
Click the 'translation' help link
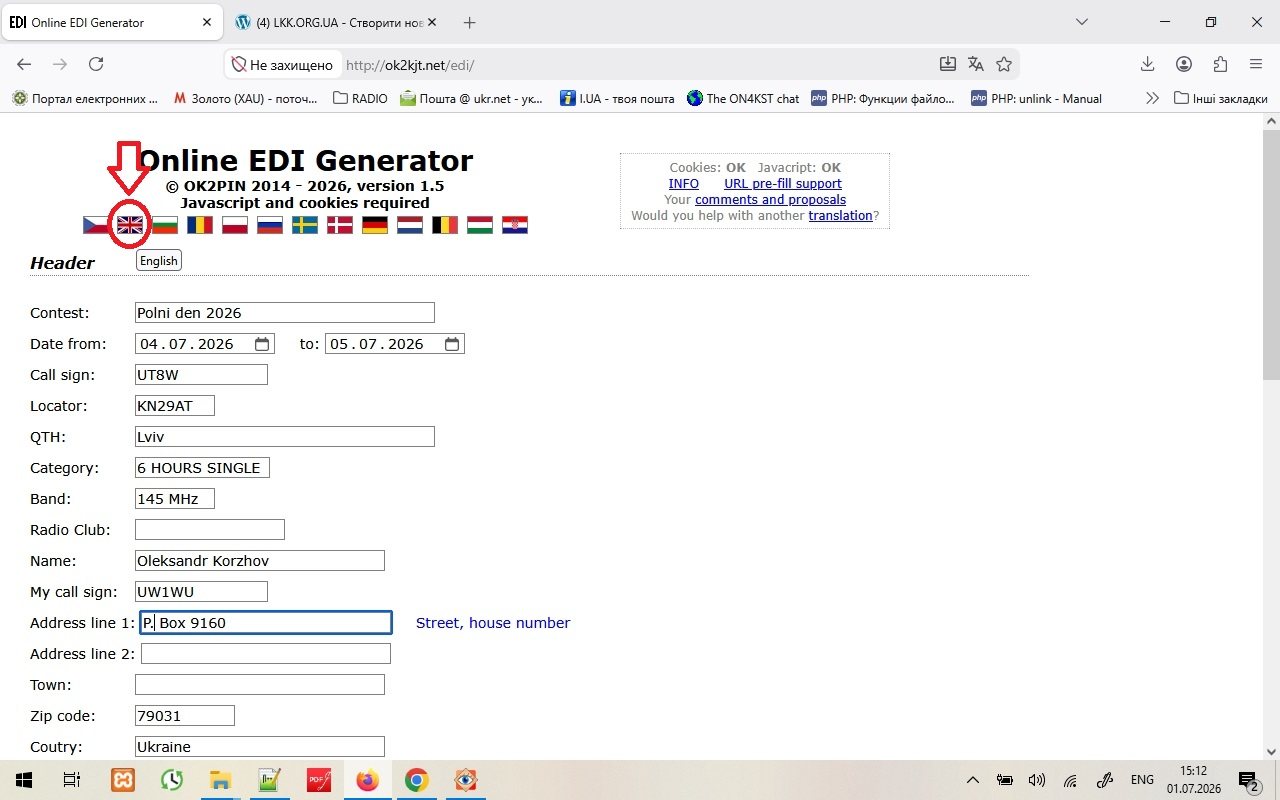tap(840, 216)
